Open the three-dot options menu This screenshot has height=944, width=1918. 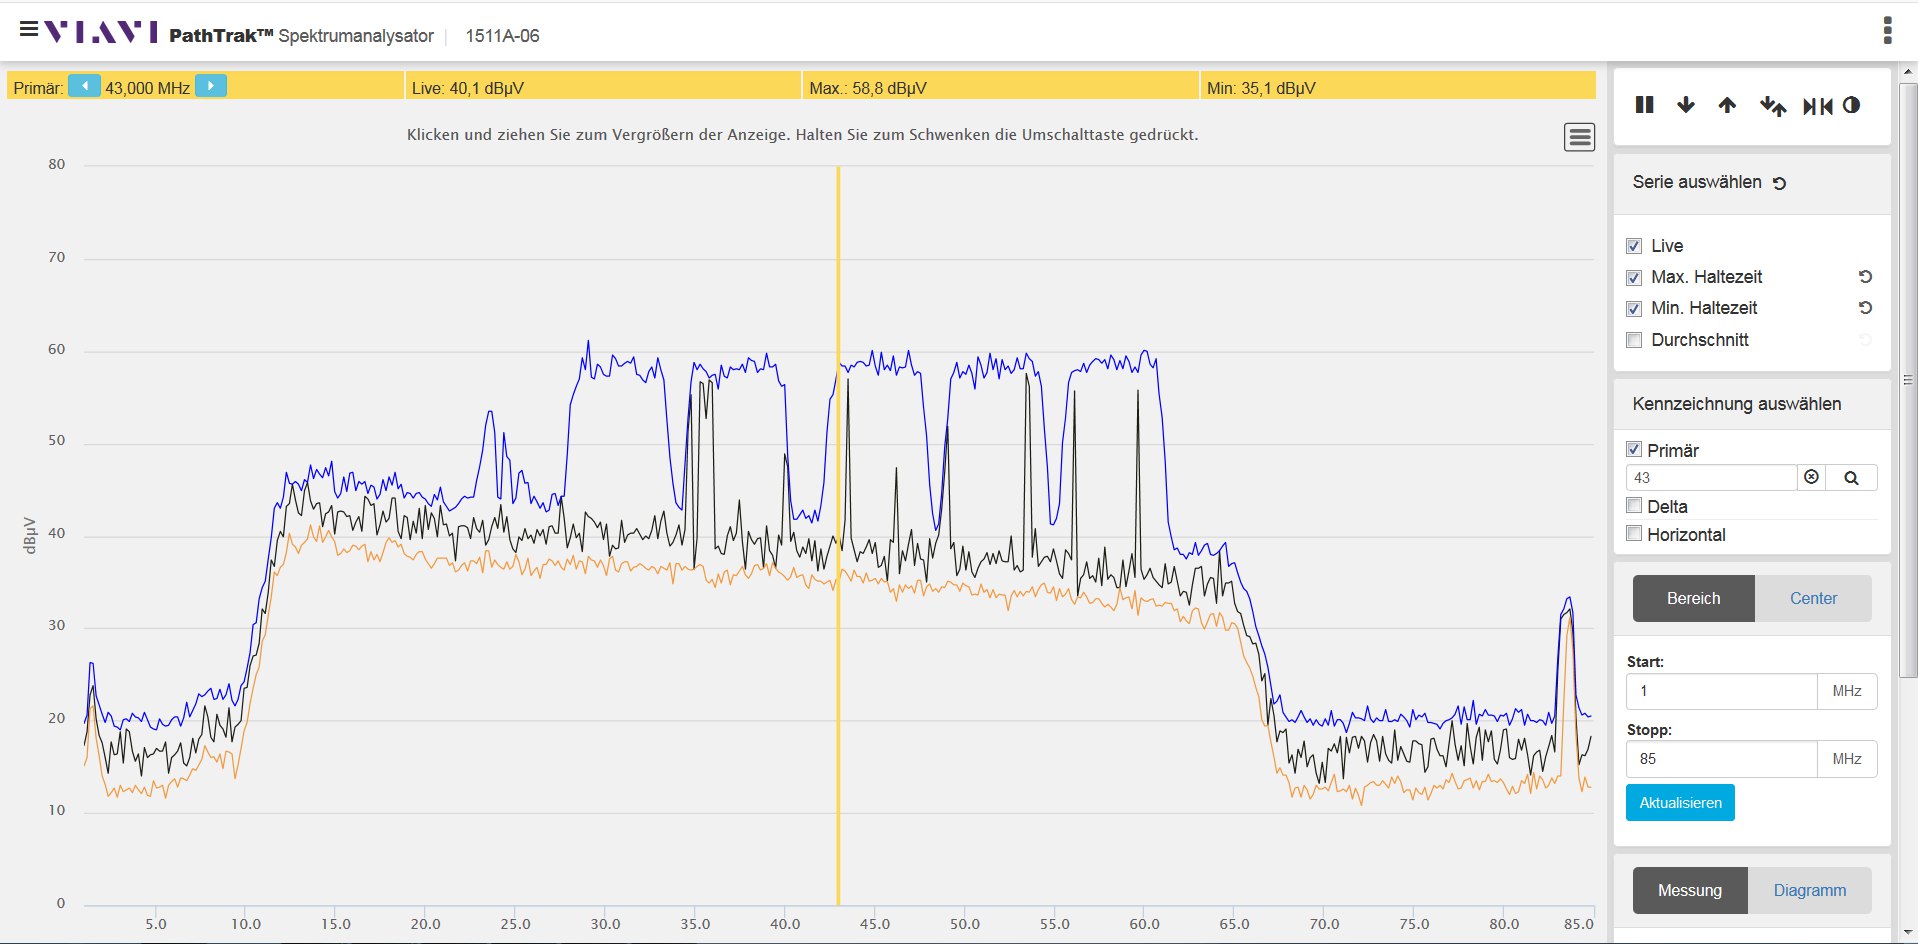click(1887, 30)
